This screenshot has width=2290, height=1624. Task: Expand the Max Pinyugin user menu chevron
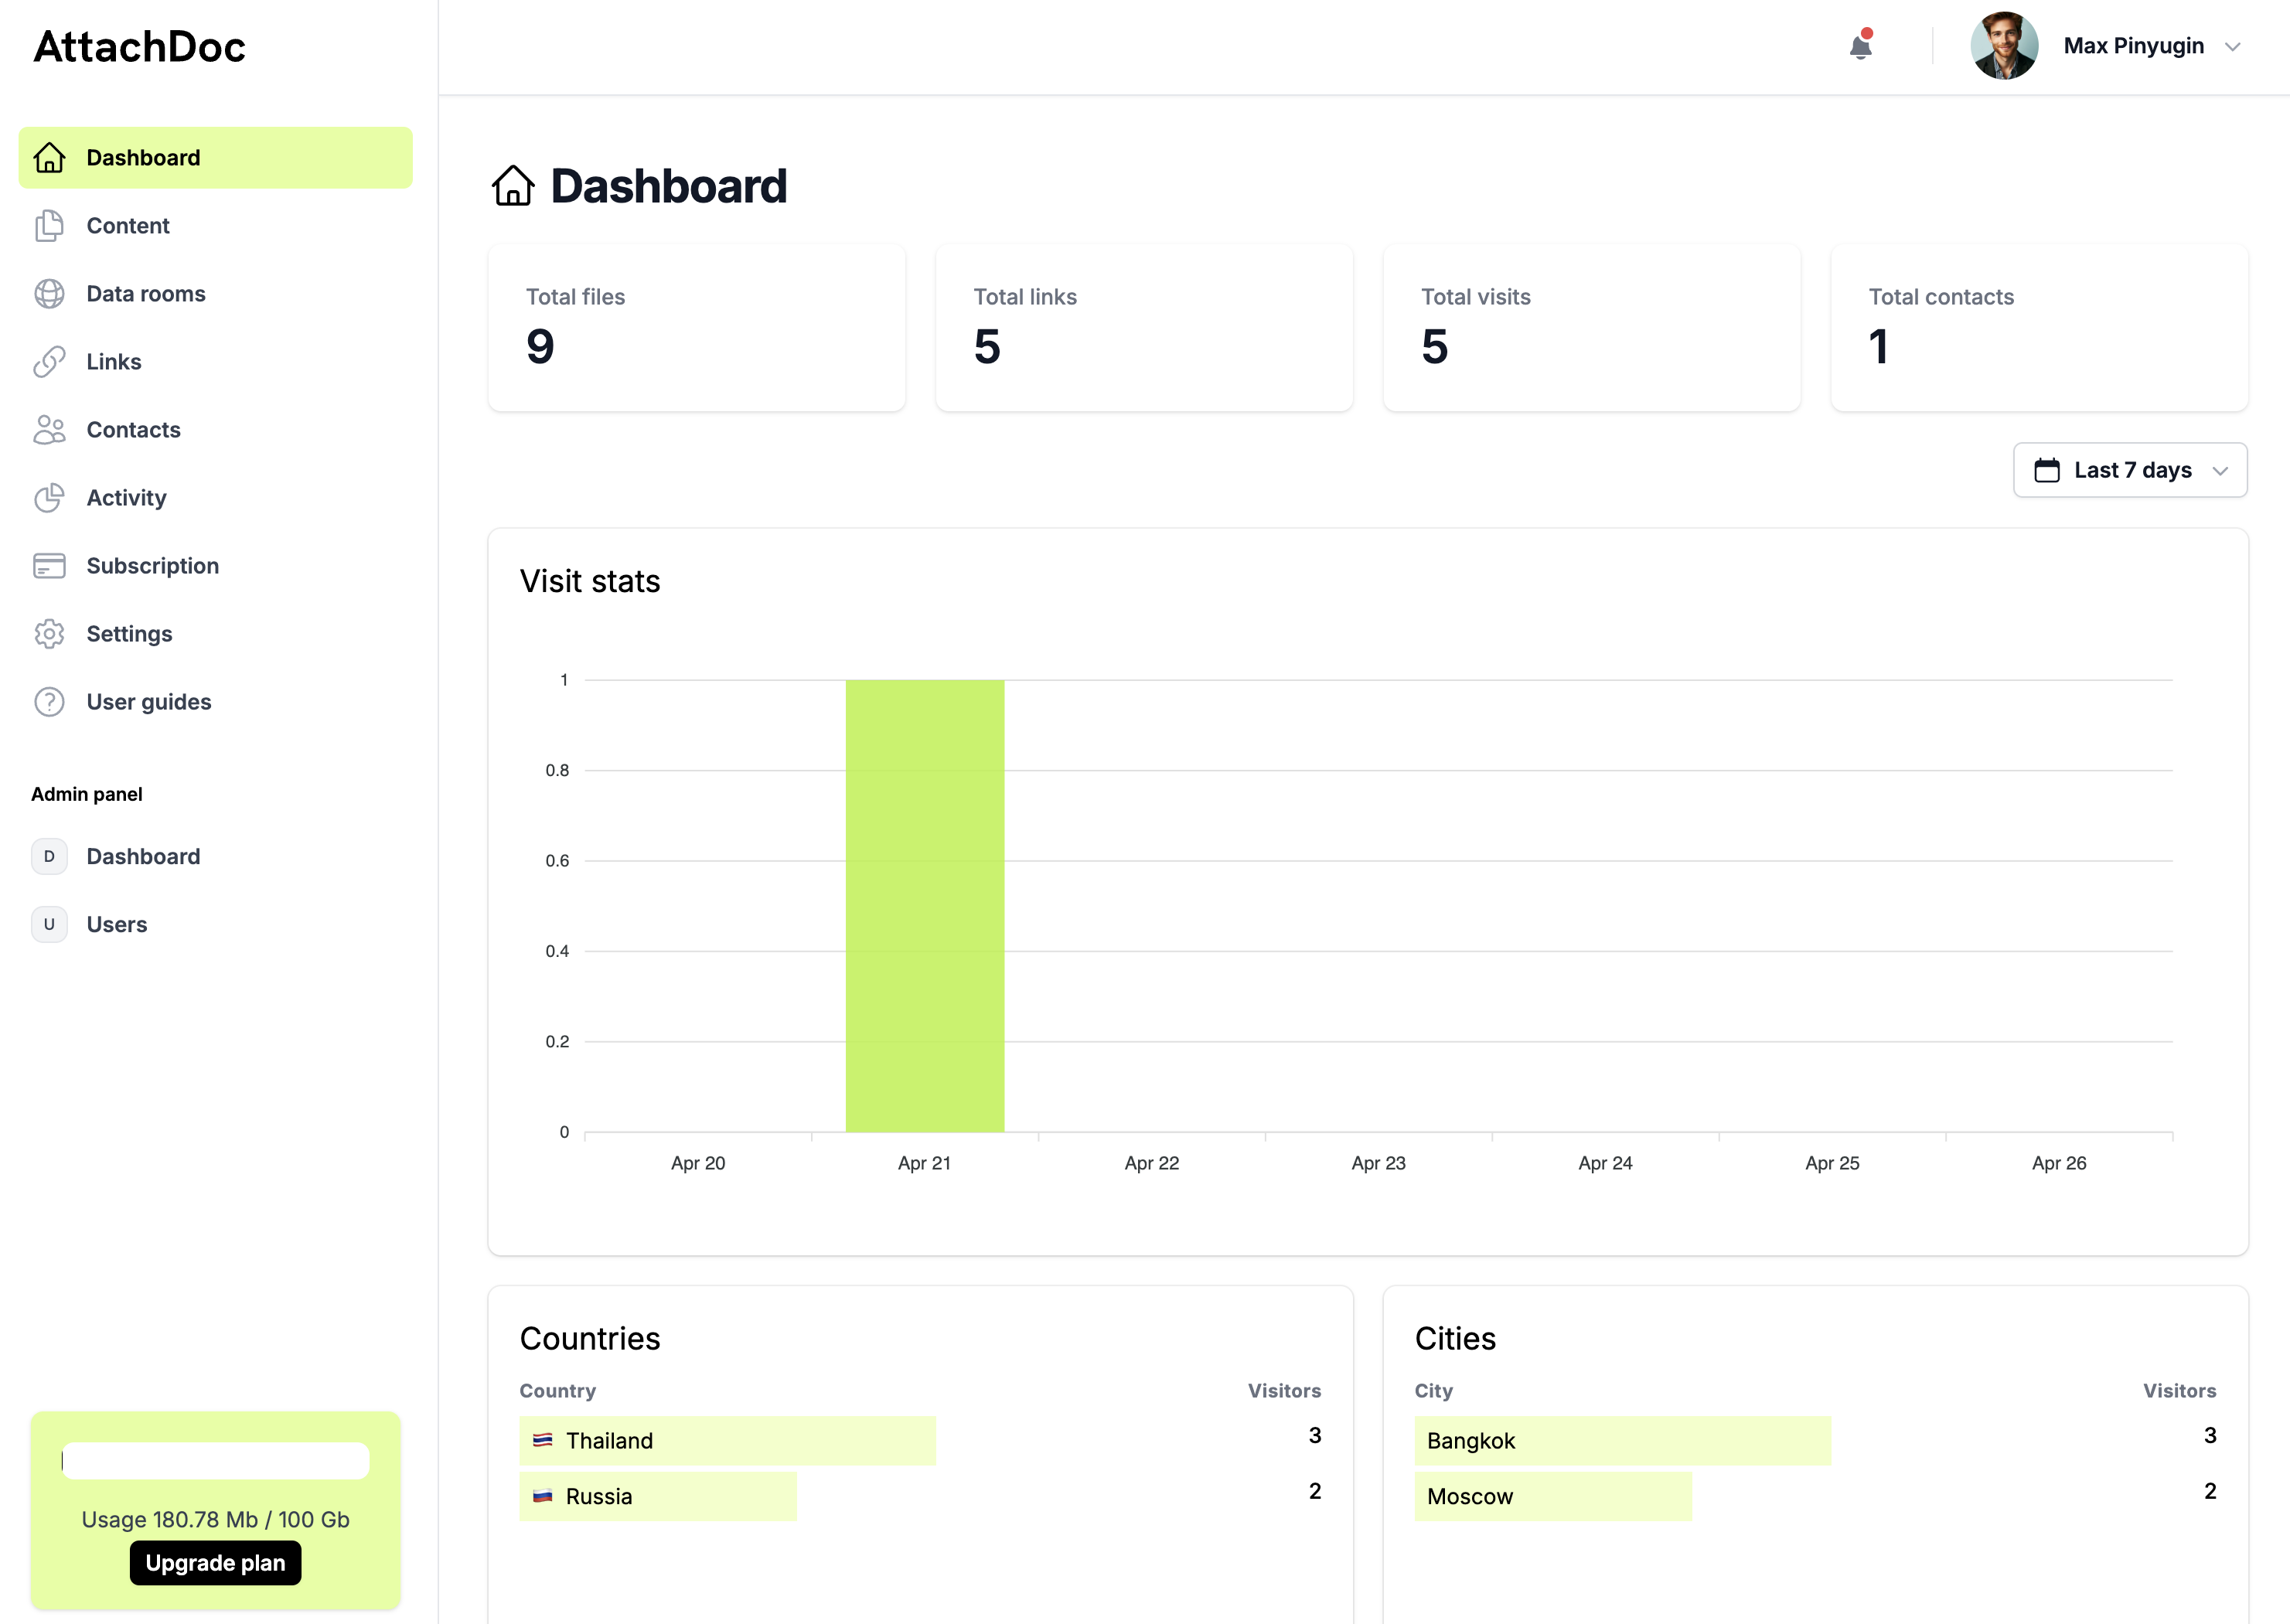click(2233, 47)
